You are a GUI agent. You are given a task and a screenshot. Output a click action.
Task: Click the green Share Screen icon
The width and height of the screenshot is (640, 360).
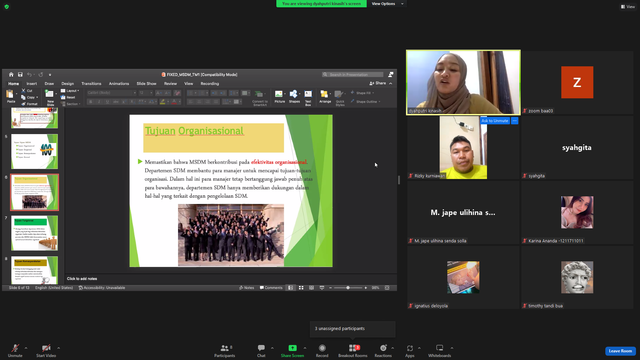pyautogui.click(x=292, y=348)
